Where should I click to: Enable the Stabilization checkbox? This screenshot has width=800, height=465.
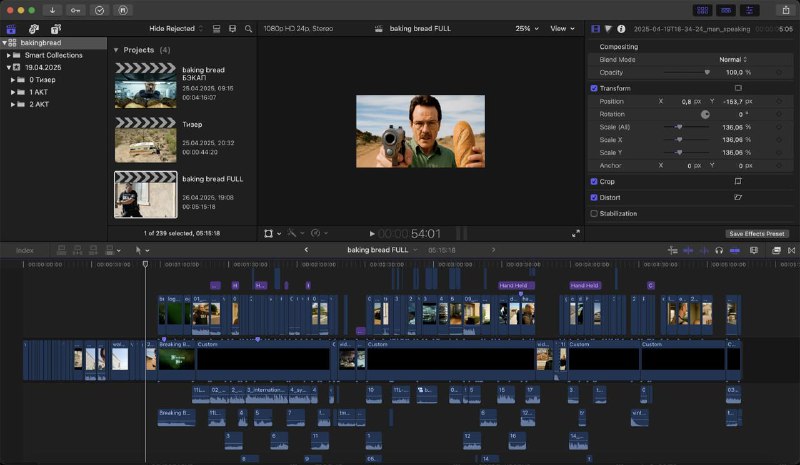[594, 213]
